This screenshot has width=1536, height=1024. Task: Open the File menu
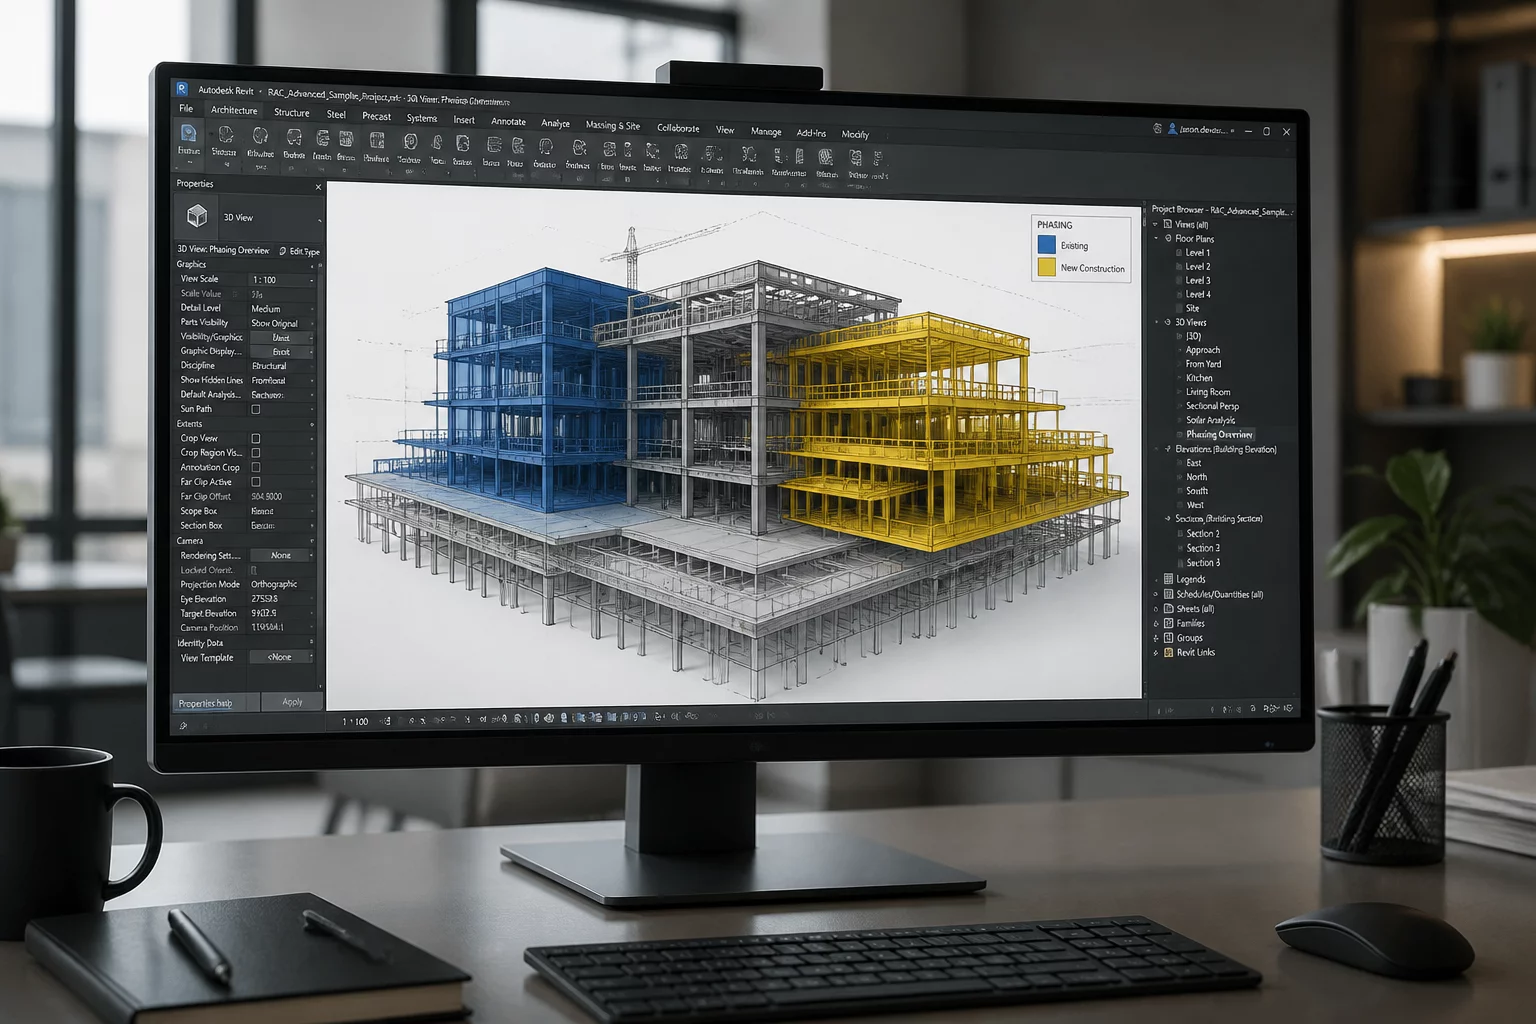click(x=186, y=108)
